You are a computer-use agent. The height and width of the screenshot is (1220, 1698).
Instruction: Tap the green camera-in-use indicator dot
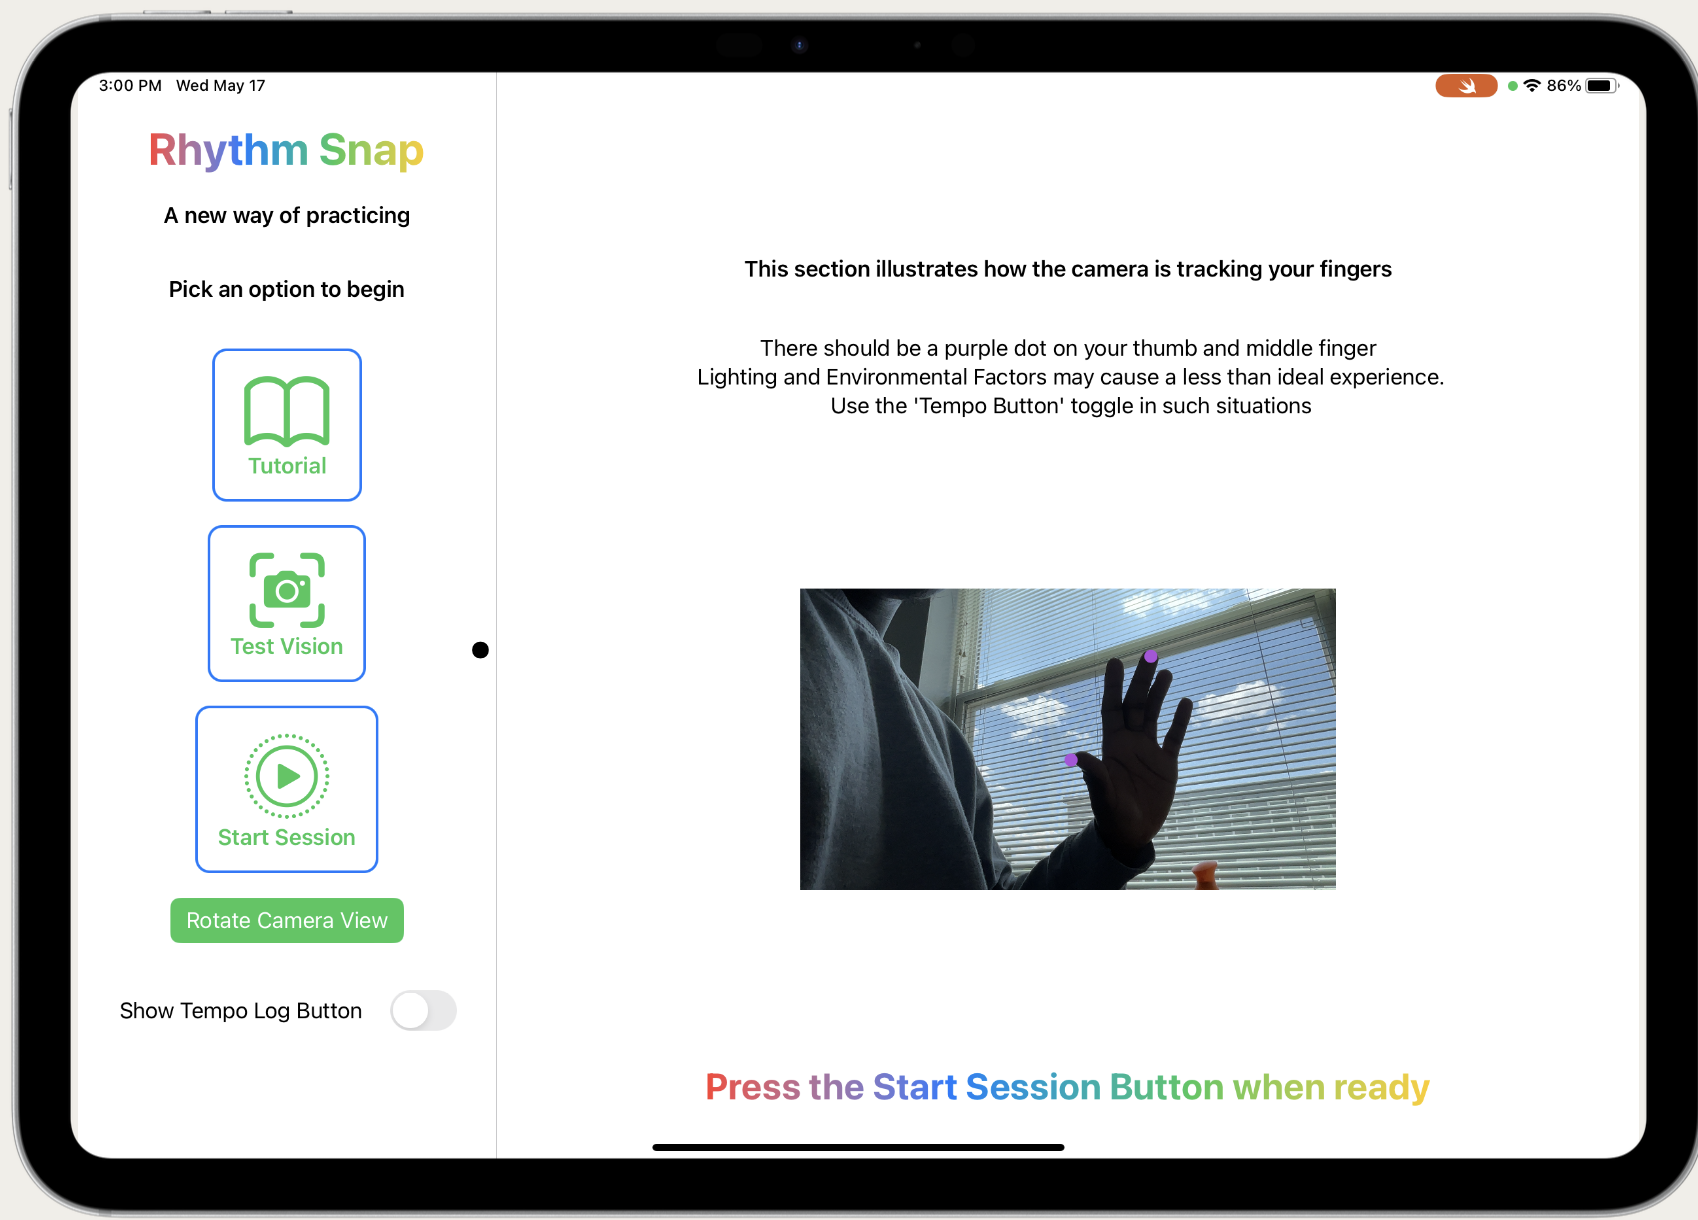click(x=1513, y=86)
